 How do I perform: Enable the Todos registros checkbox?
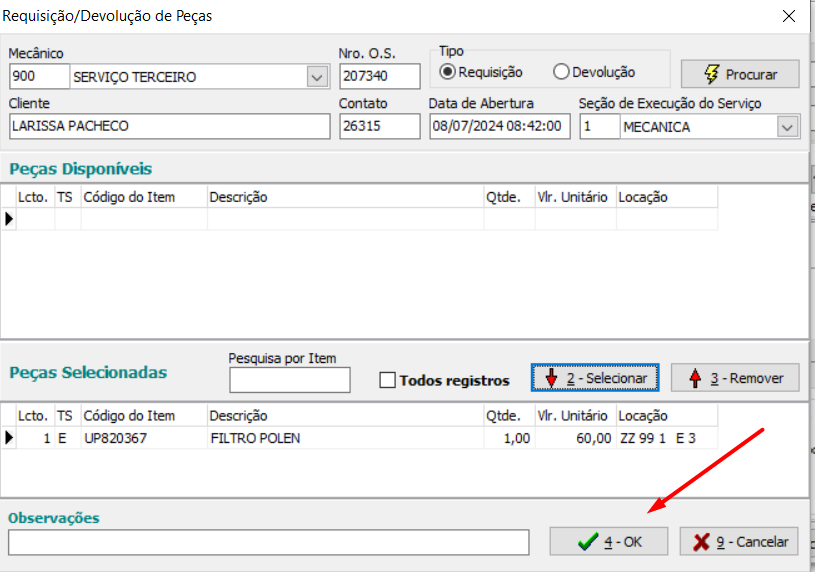pyautogui.click(x=387, y=380)
